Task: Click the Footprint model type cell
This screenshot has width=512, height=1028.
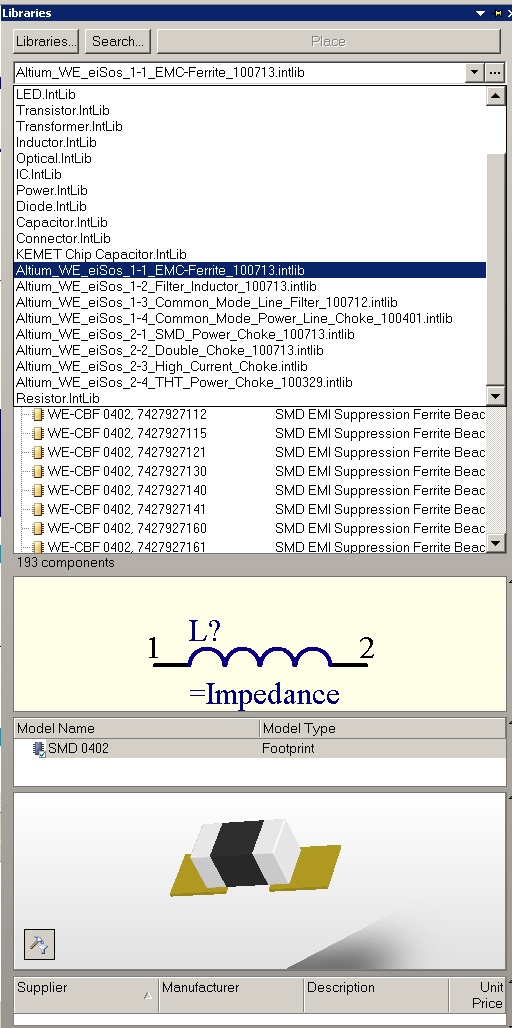Action: tap(288, 748)
